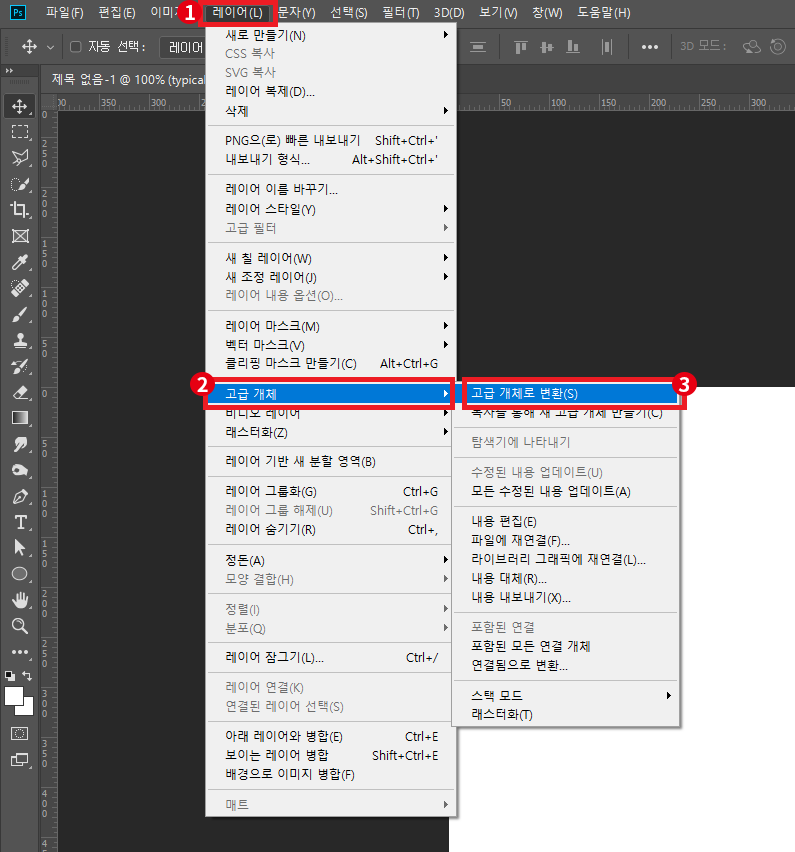Viewport: 795px width, 852px height.
Task: Choose 레이어 잠그기(L)... entry
Action: (x=331, y=657)
